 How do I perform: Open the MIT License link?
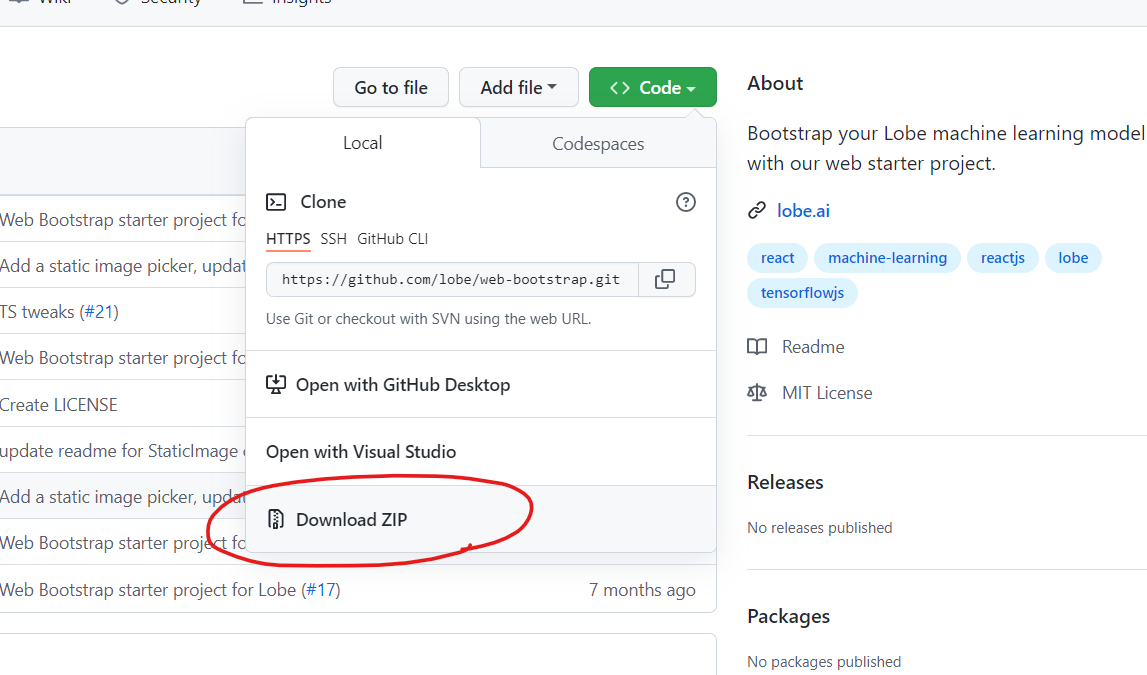click(827, 393)
